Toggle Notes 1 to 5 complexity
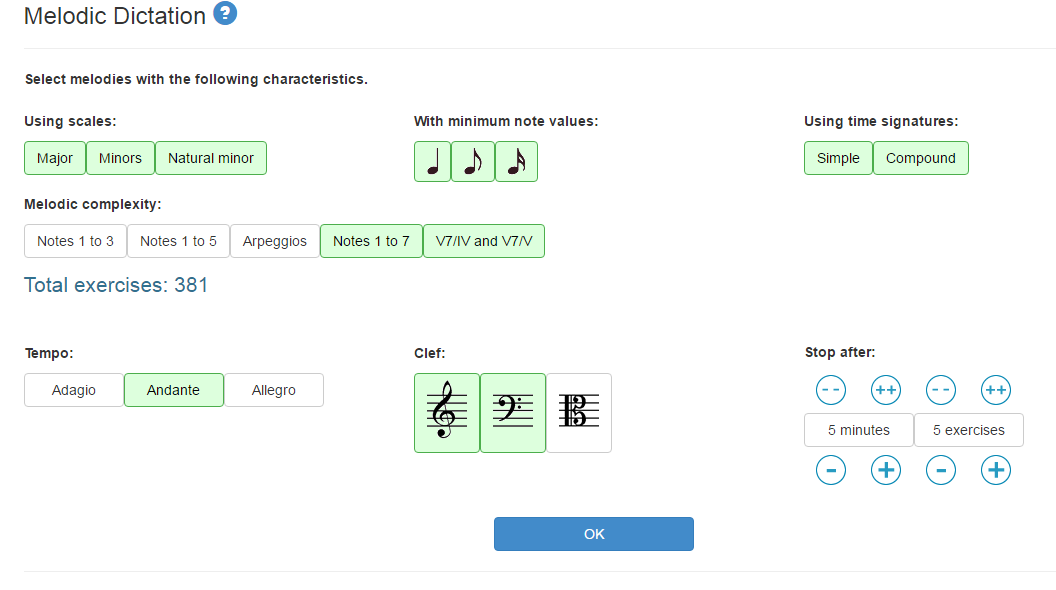Image resolution: width=1056 pixels, height=590 pixels. pyautogui.click(x=178, y=241)
